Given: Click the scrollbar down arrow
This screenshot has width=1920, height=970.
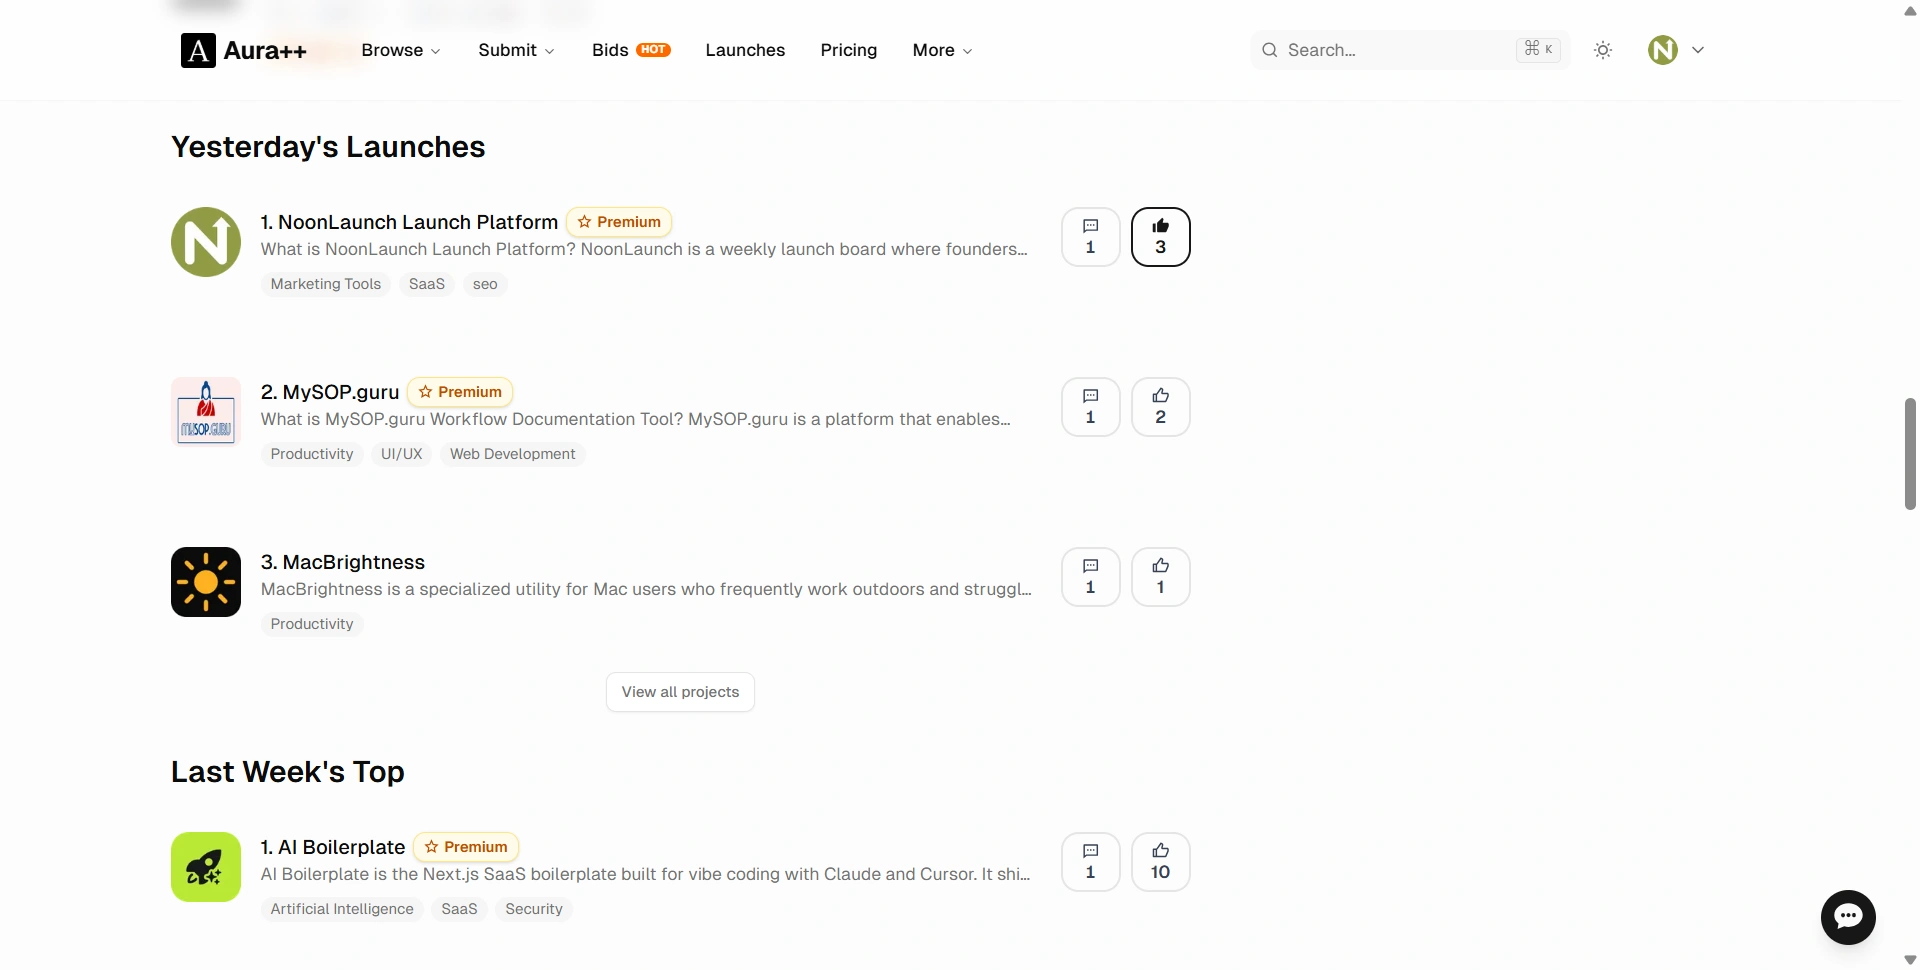Looking at the screenshot, I should (x=1910, y=960).
